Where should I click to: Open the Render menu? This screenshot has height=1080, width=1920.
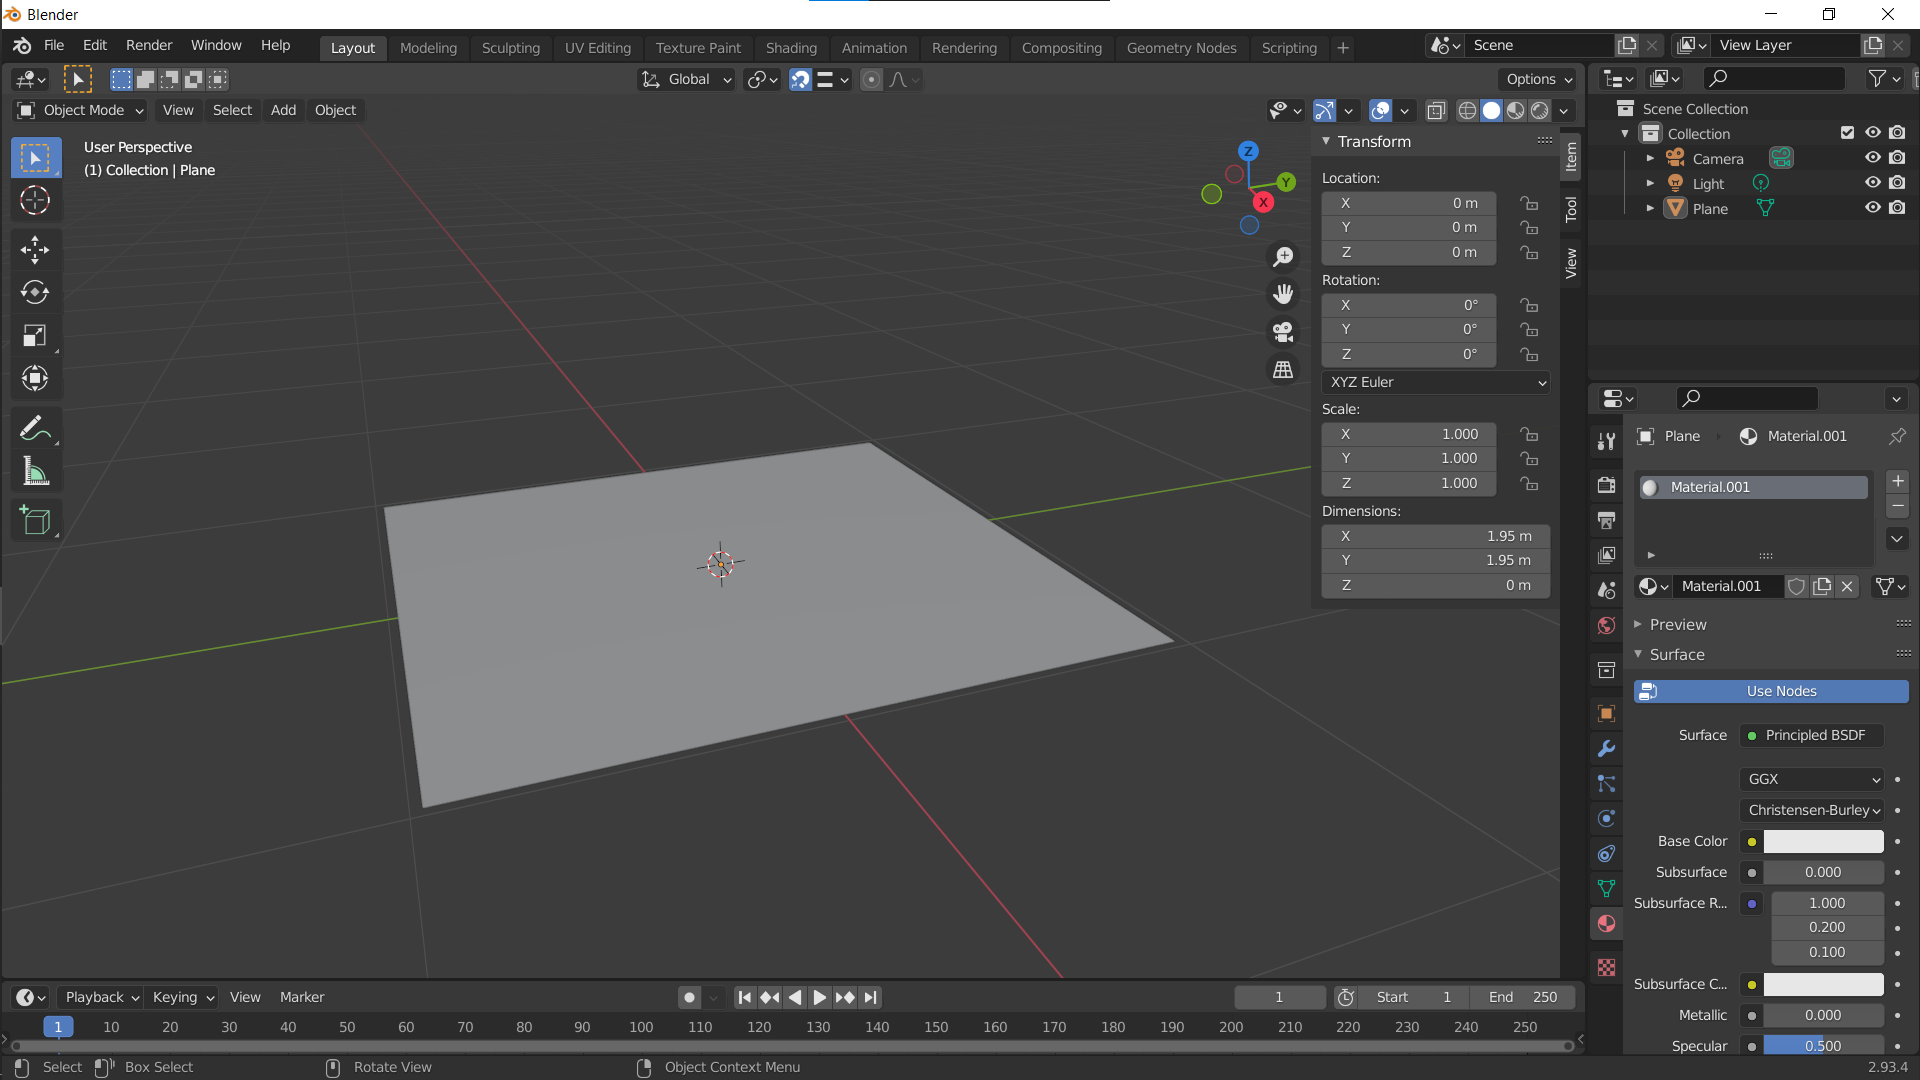149,45
